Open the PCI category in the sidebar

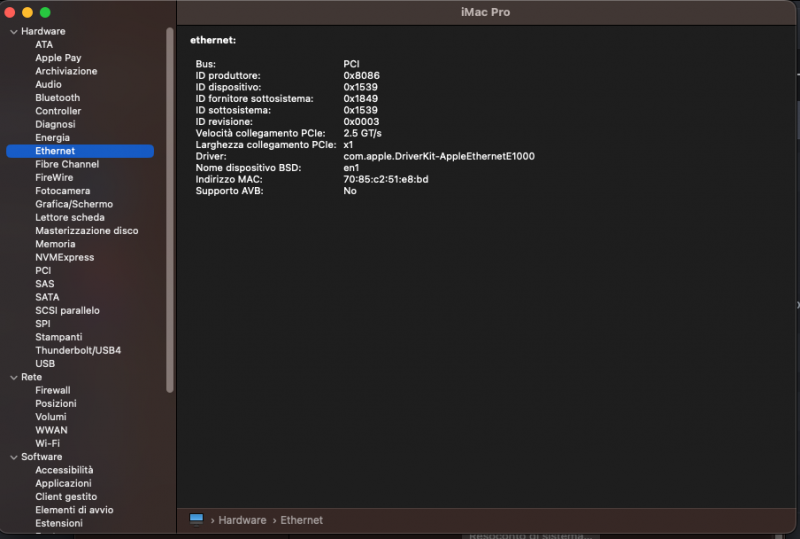tap(43, 270)
